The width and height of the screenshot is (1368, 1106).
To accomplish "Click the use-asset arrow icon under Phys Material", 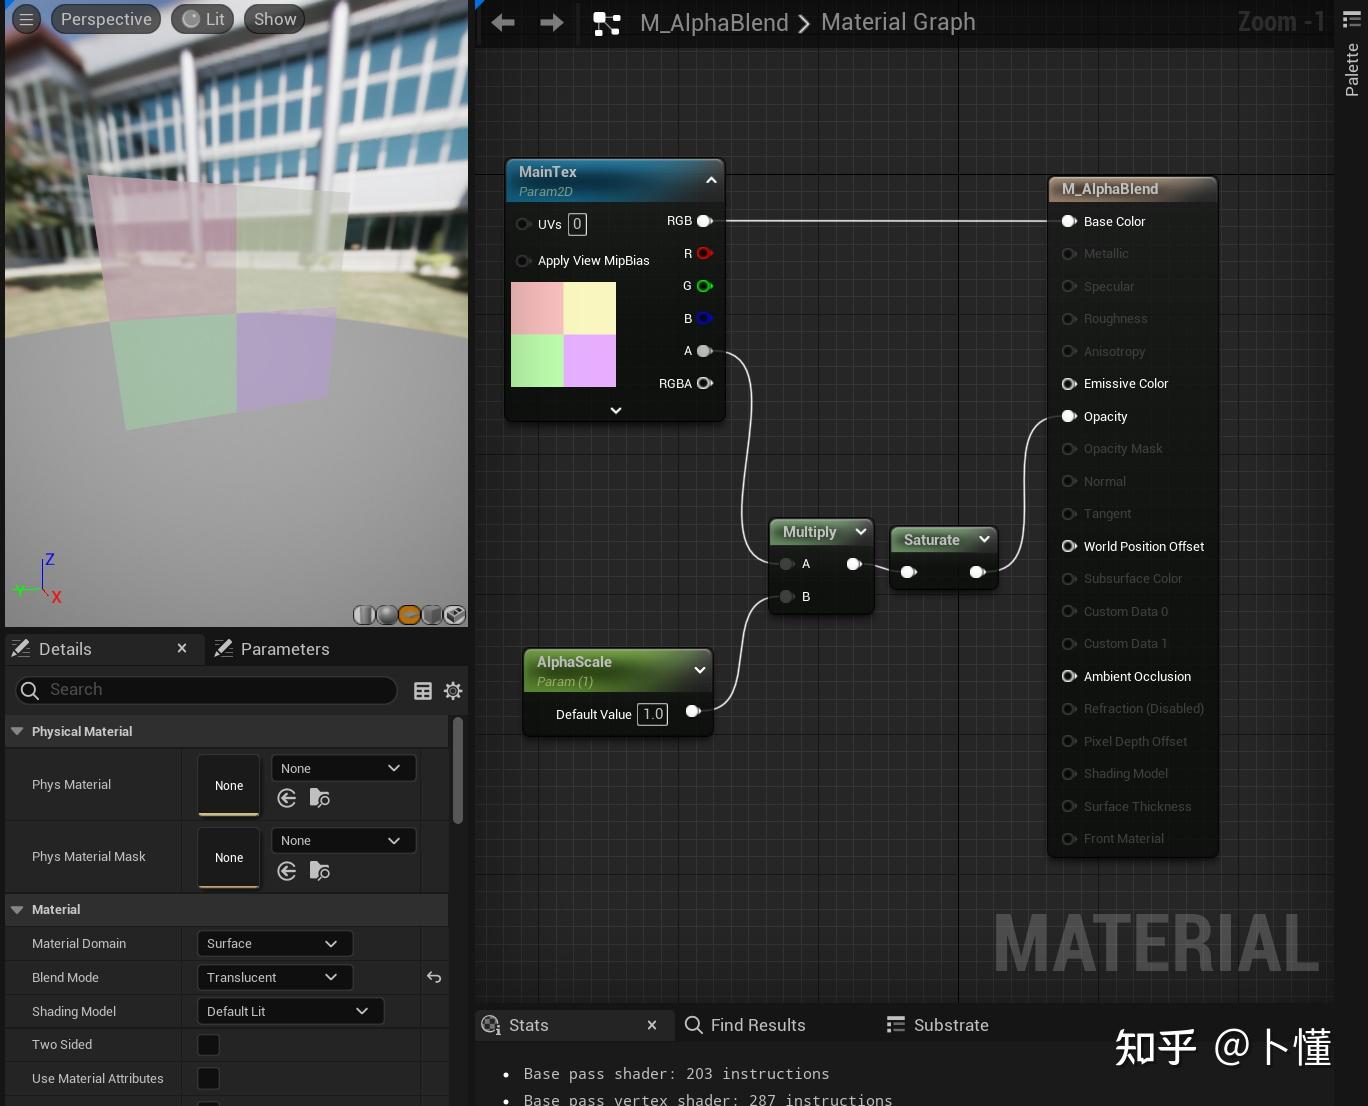I will (x=287, y=798).
